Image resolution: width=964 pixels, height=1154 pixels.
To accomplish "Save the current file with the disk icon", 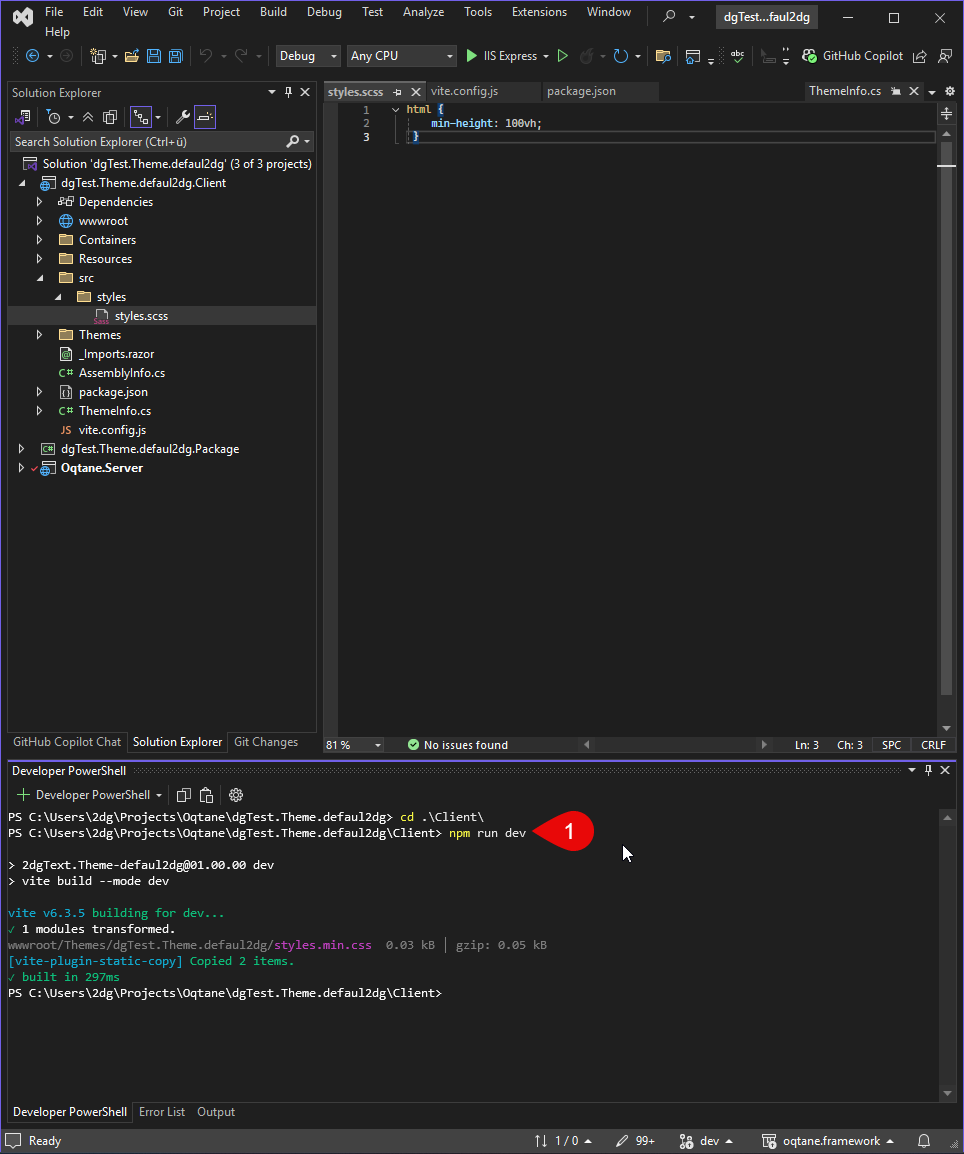I will [154, 56].
